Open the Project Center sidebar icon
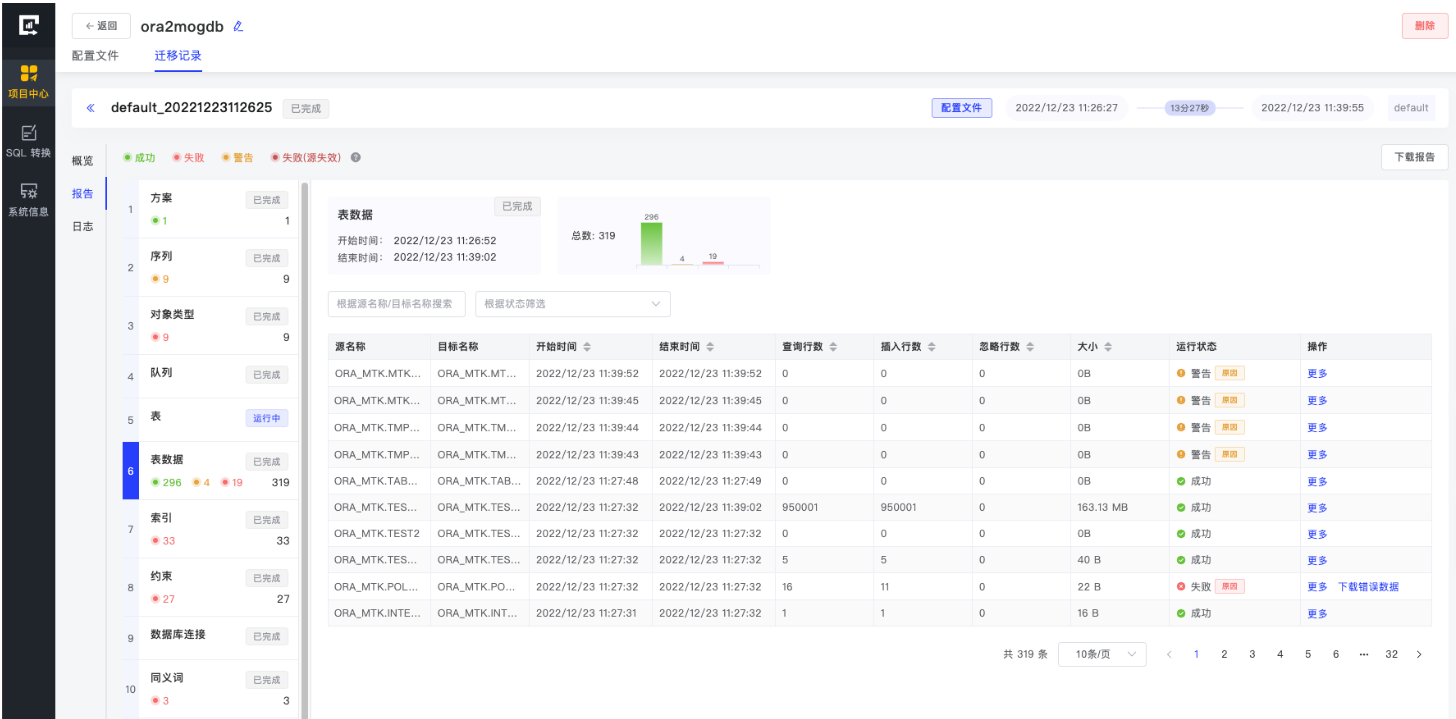 click(x=28, y=80)
